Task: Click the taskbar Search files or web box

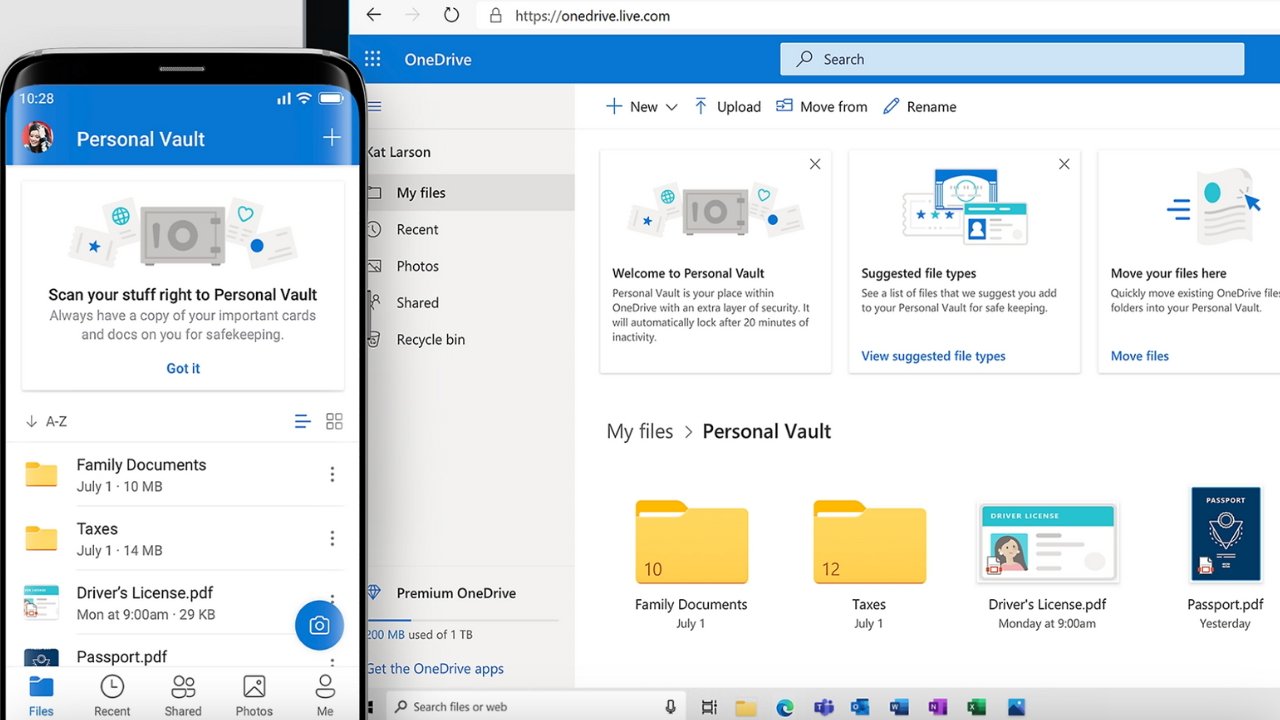Action: coord(536,707)
